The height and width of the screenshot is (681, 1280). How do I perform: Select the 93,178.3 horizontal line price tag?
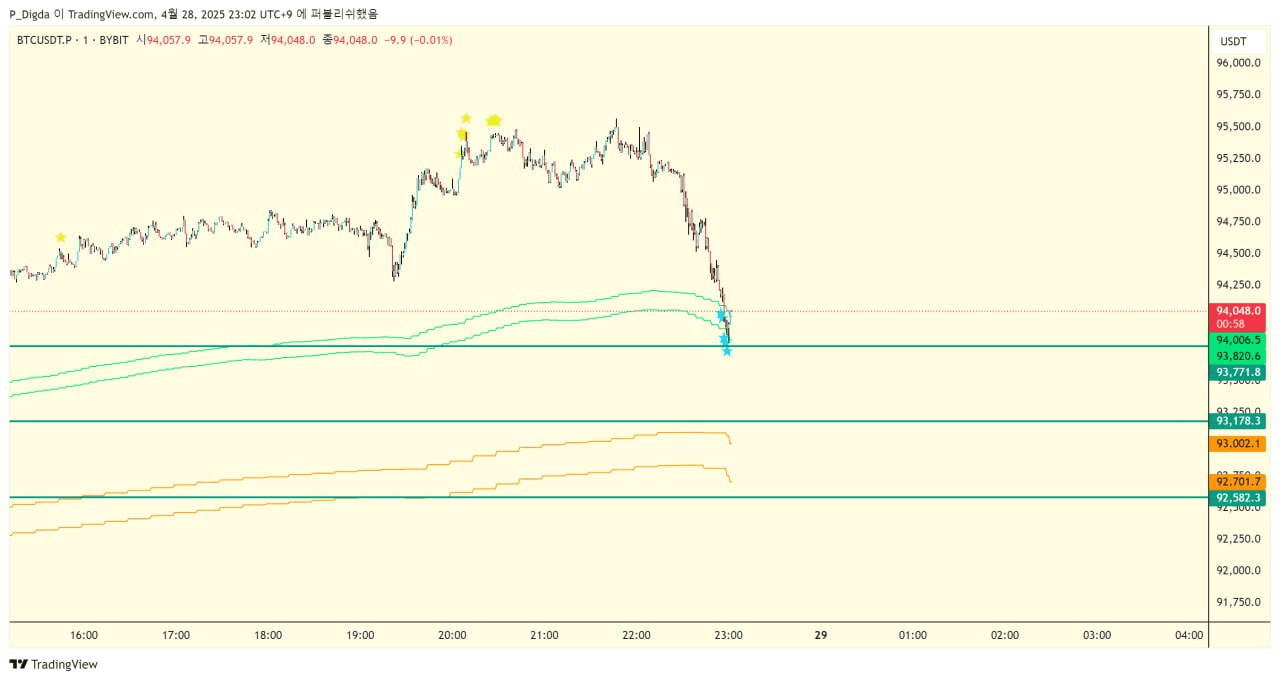tap(1237, 421)
